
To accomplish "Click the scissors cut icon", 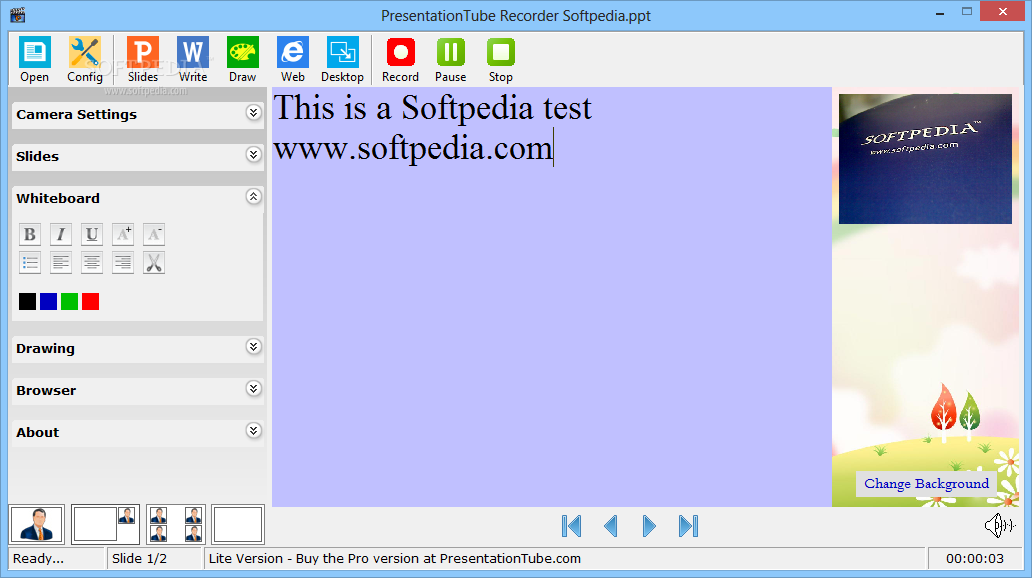I will tap(154, 263).
